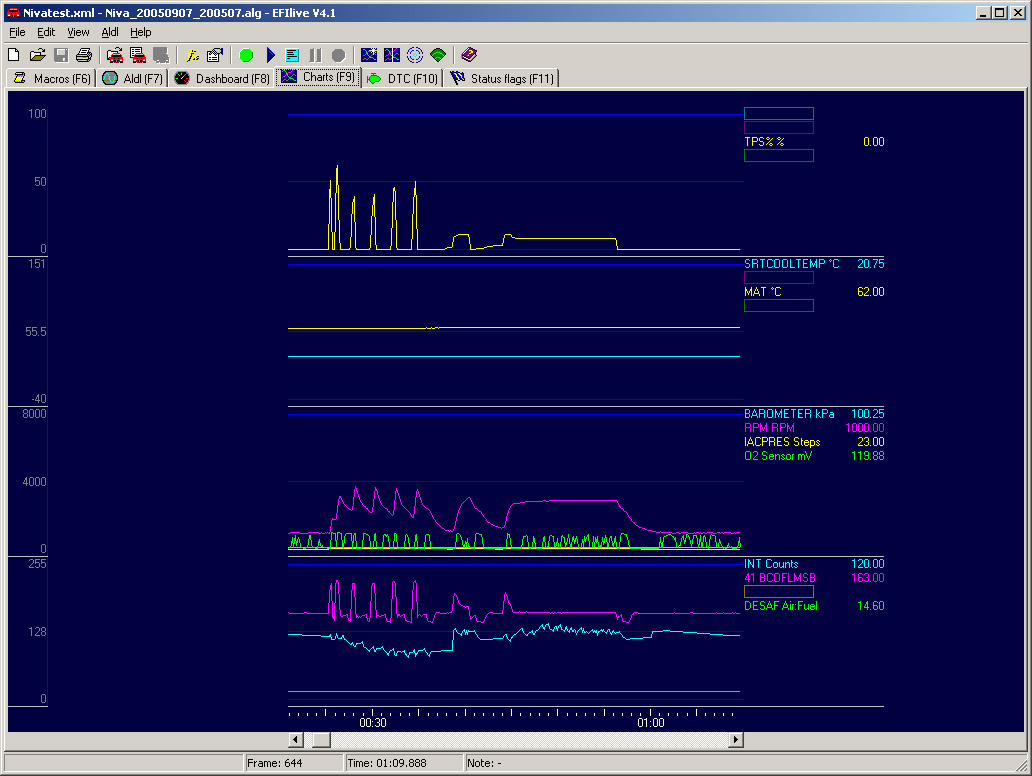The width and height of the screenshot is (1032, 776).
Task: Click the scrollbar right arrow
Action: tap(736, 740)
